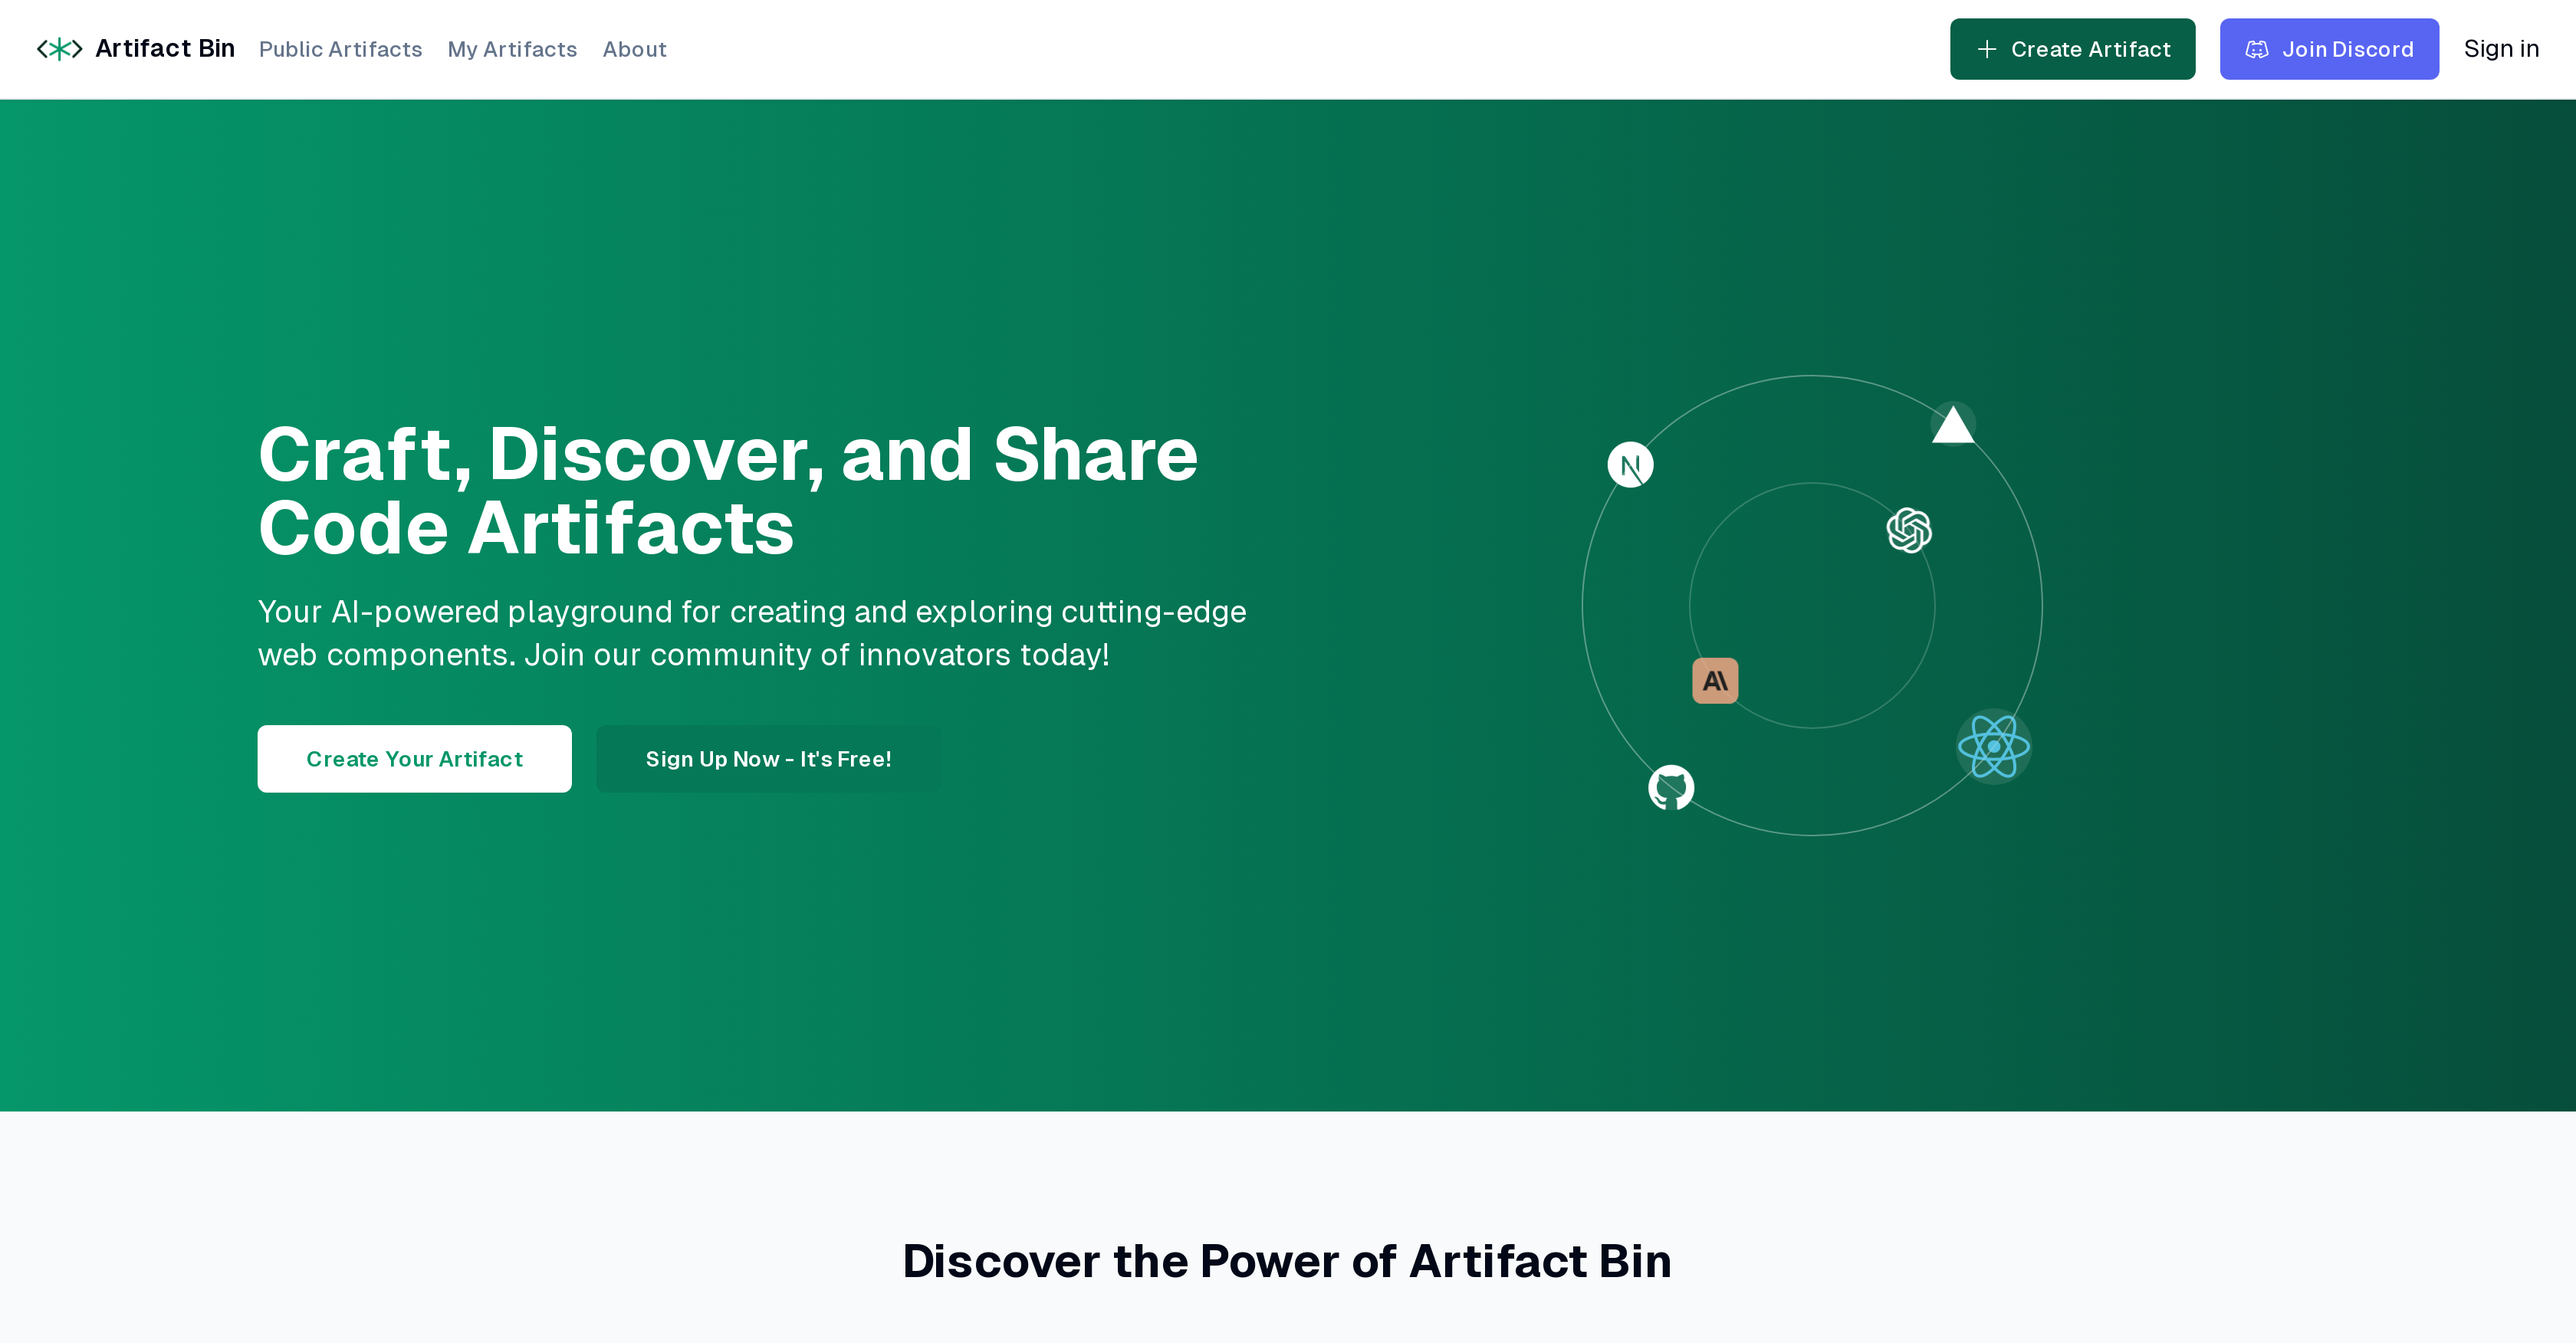The width and height of the screenshot is (2576, 1343).
Task: Click the Anthropic icon in the illustration
Action: (1714, 680)
